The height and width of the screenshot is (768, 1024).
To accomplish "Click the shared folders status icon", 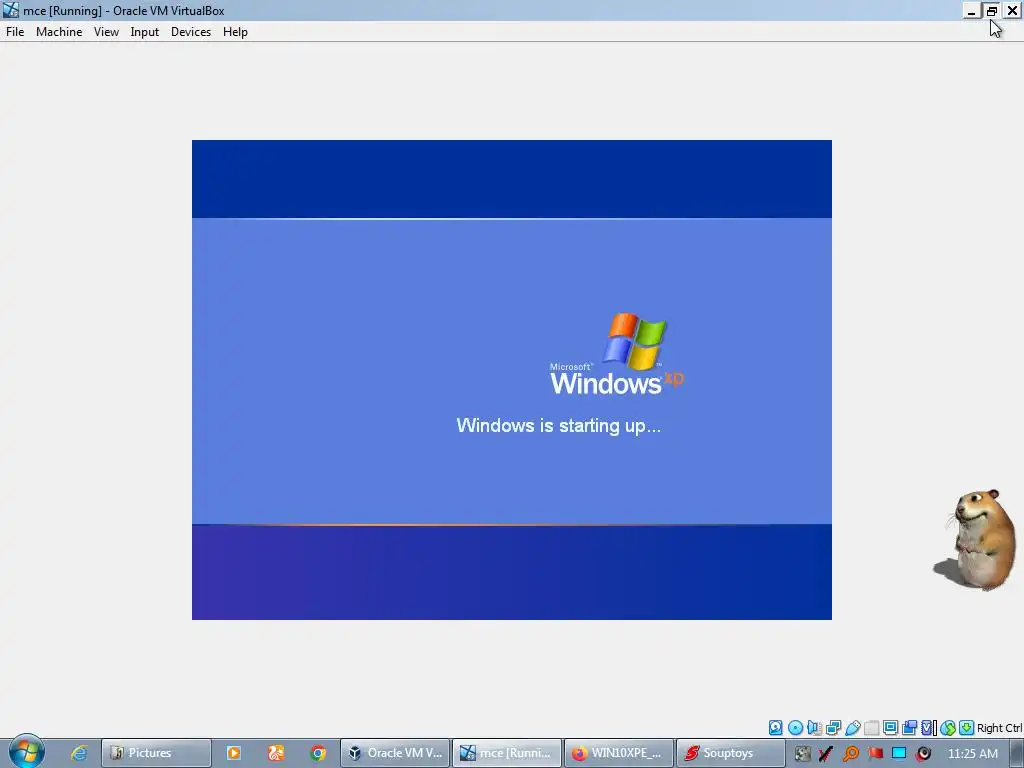I will point(871,728).
